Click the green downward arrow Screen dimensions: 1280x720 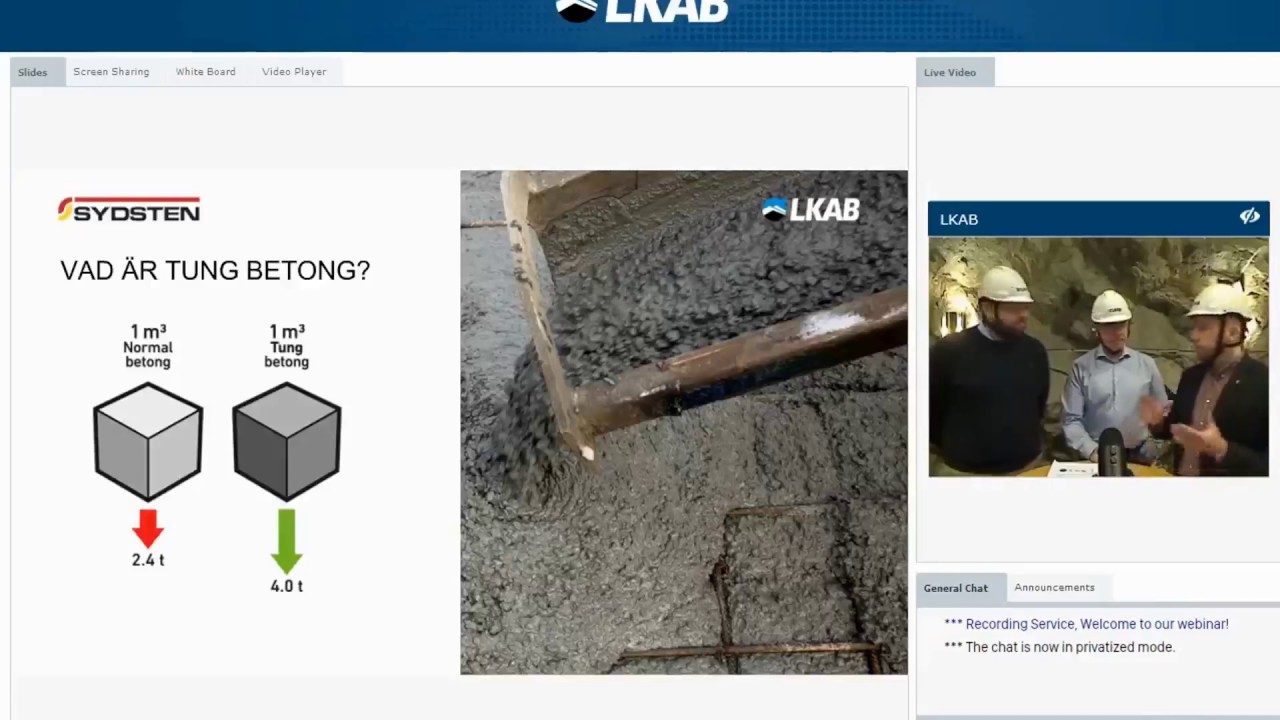(287, 541)
